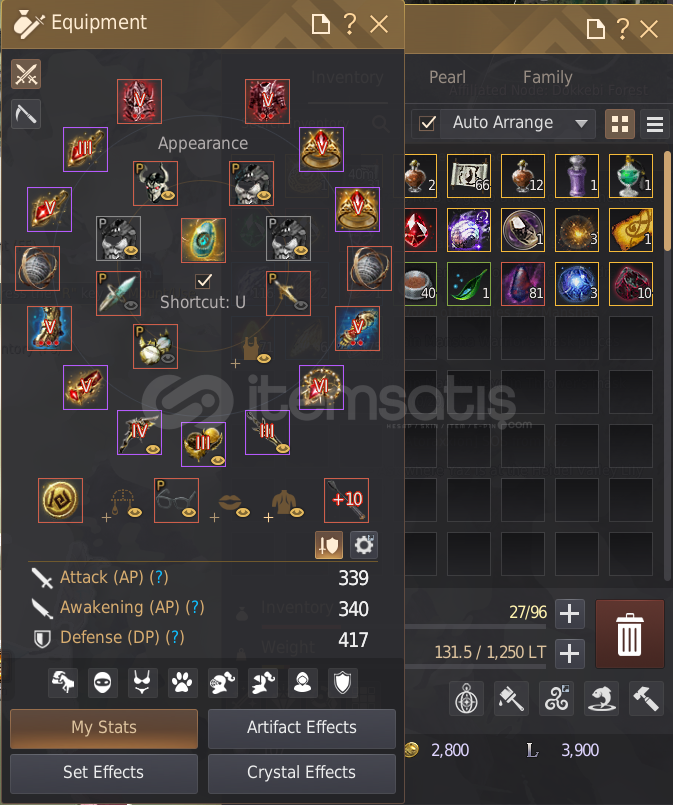This screenshot has width=673, height=805.
Task: Switch inventory to grid view
Action: pos(620,124)
